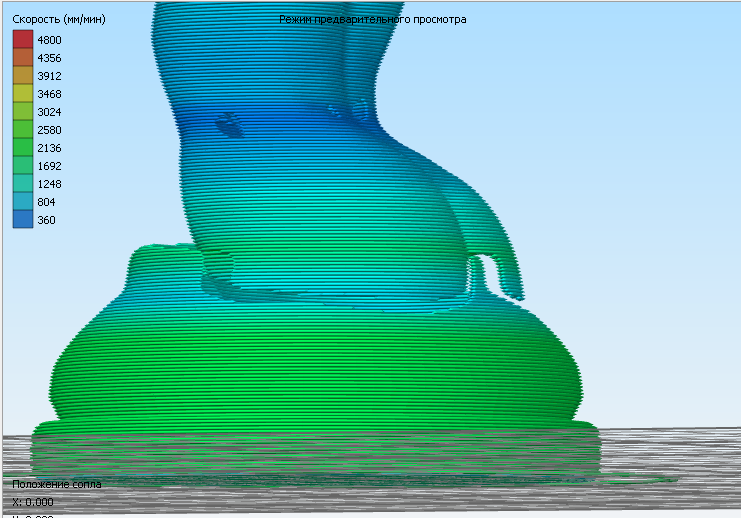Click the legend value 360
Screen dimensions: 741x518
click(x=46, y=220)
